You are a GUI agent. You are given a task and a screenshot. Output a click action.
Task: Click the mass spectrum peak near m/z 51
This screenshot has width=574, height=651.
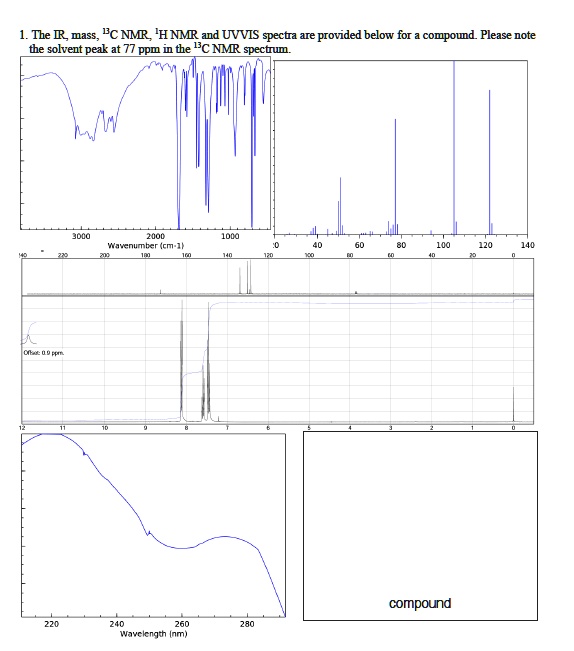[x=340, y=206]
